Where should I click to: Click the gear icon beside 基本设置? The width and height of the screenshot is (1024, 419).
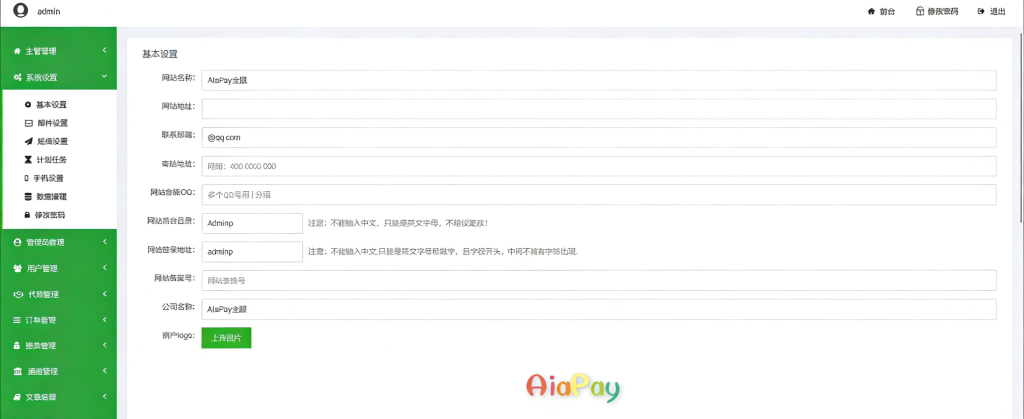(27, 104)
